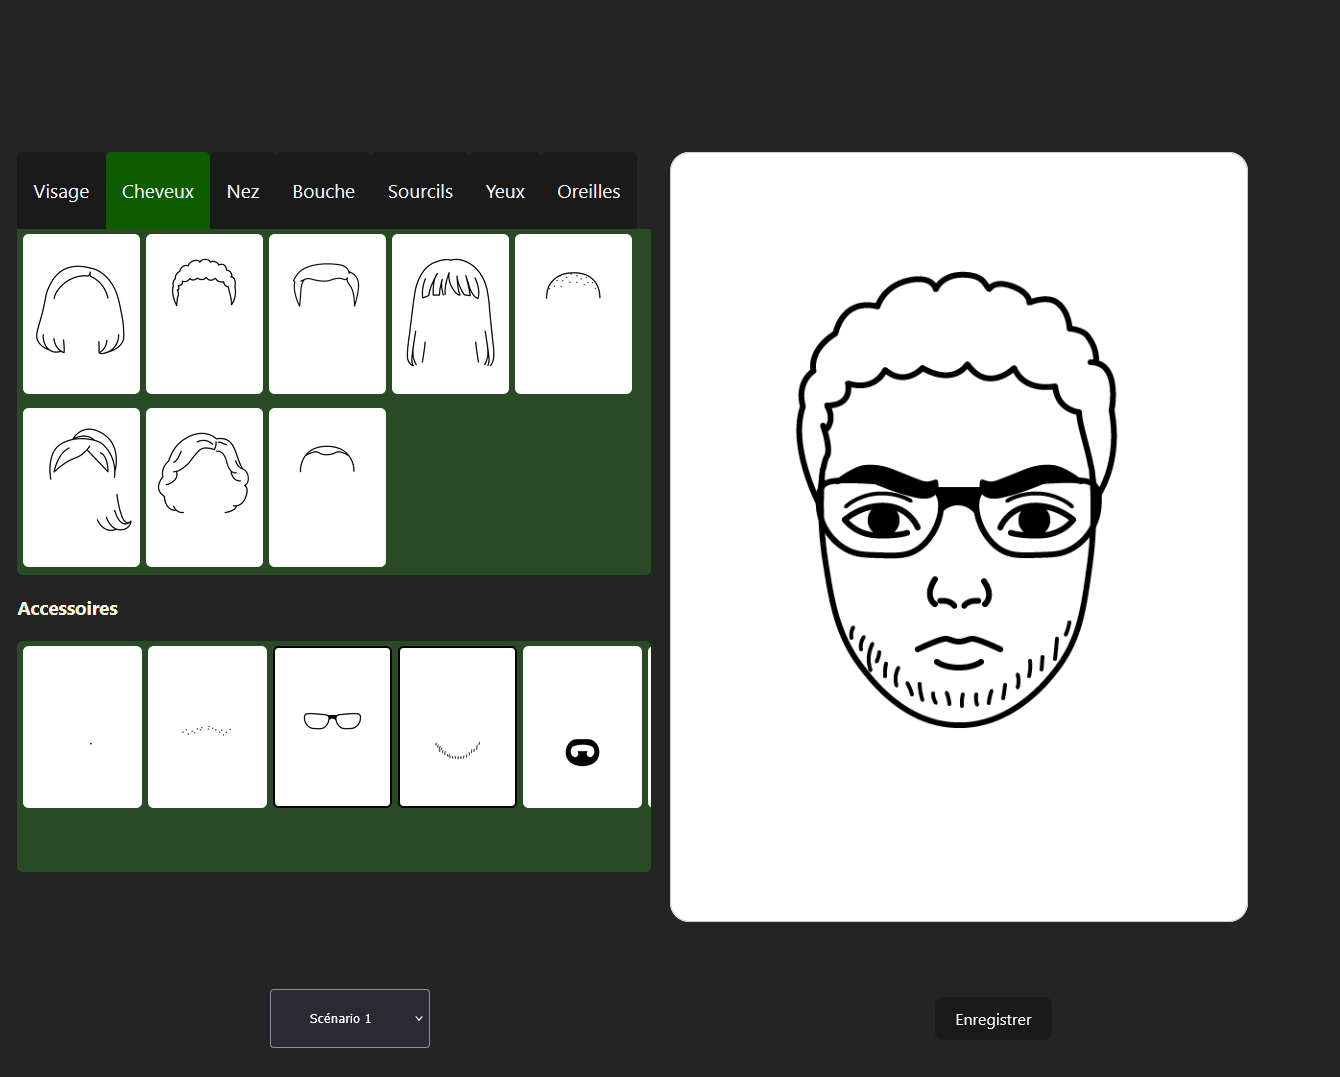Toggle the chin stubble beard accessory

[x=457, y=726]
